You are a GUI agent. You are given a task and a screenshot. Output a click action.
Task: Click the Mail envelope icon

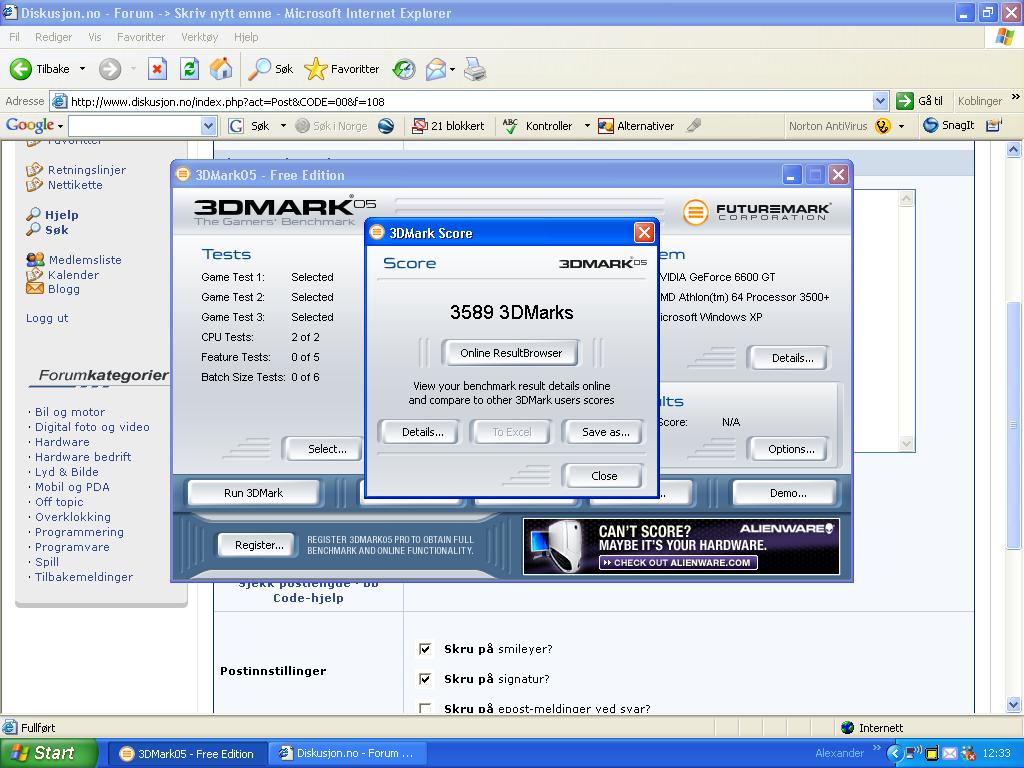tap(436, 69)
